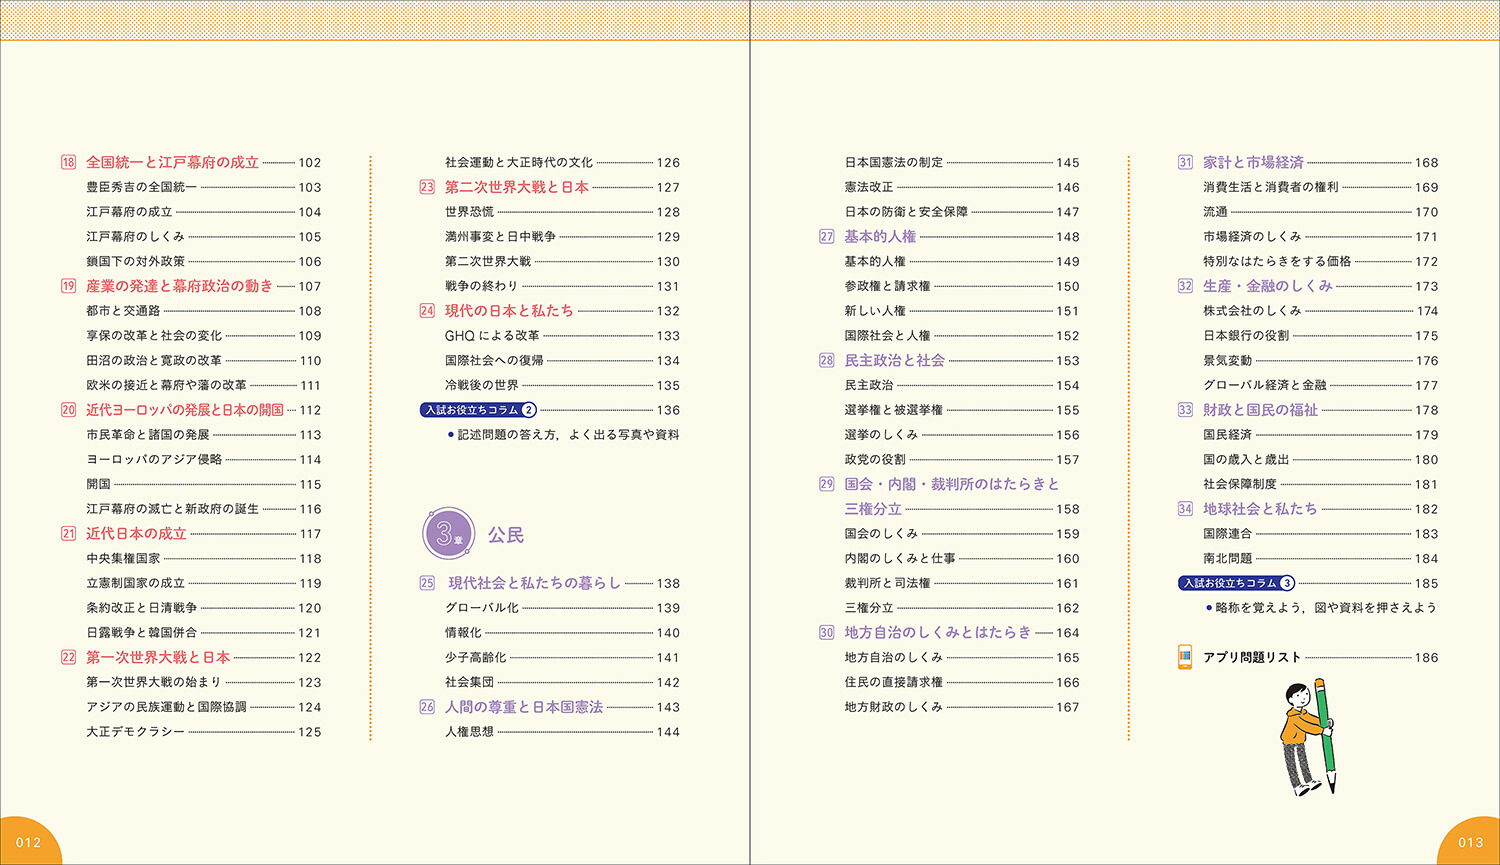
Task: Click the dotted divider line between columns
Action: coord(372,450)
